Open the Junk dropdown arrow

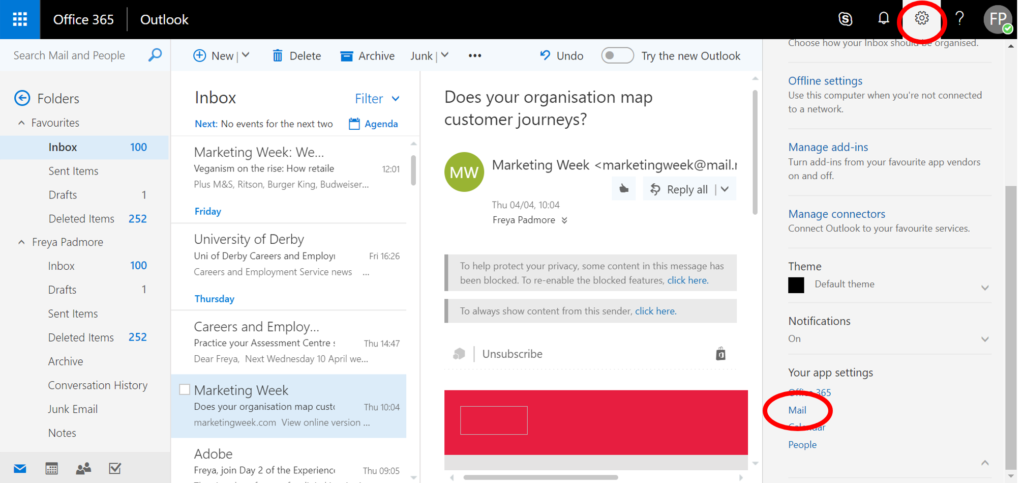click(444, 55)
